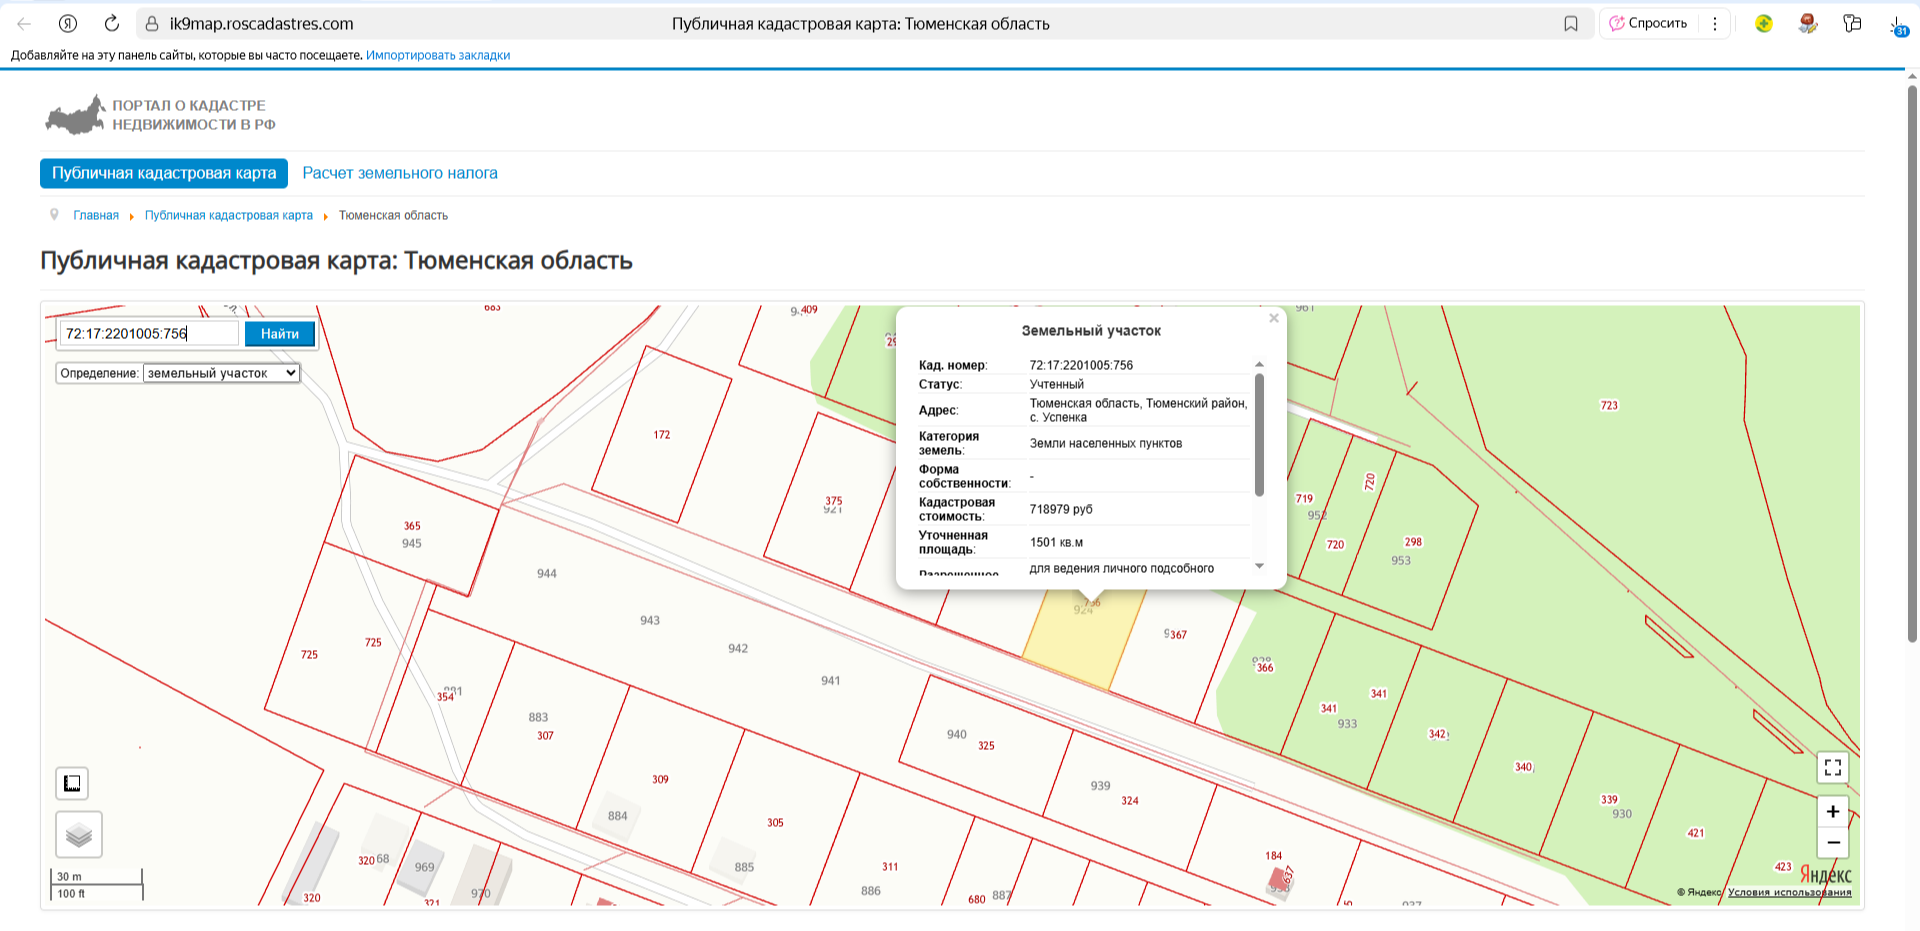
Task: Toggle fullscreen map view
Action: [1832, 767]
